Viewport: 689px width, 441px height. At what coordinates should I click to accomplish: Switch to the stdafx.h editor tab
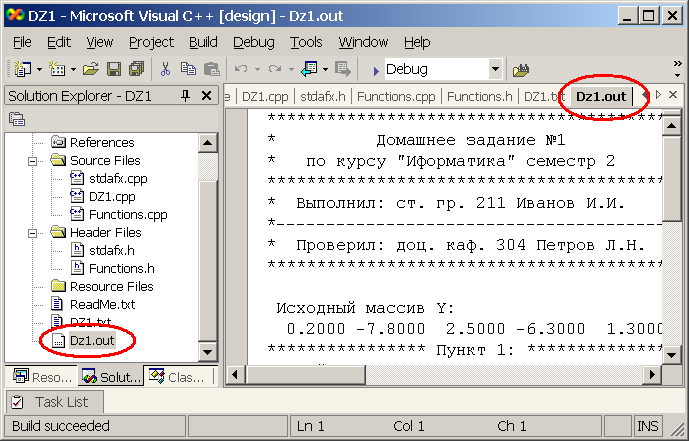[x=323, y=96]
